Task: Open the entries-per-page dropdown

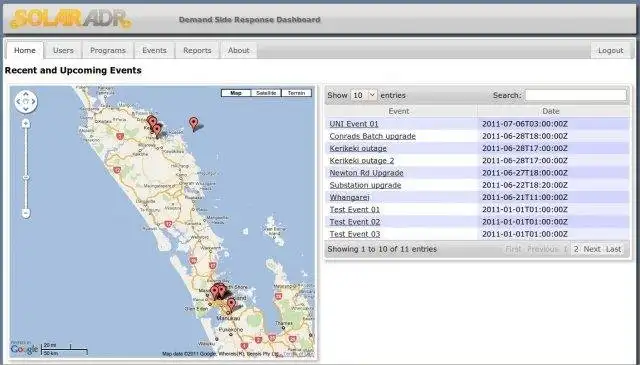Action: click(x=364, y=95)
